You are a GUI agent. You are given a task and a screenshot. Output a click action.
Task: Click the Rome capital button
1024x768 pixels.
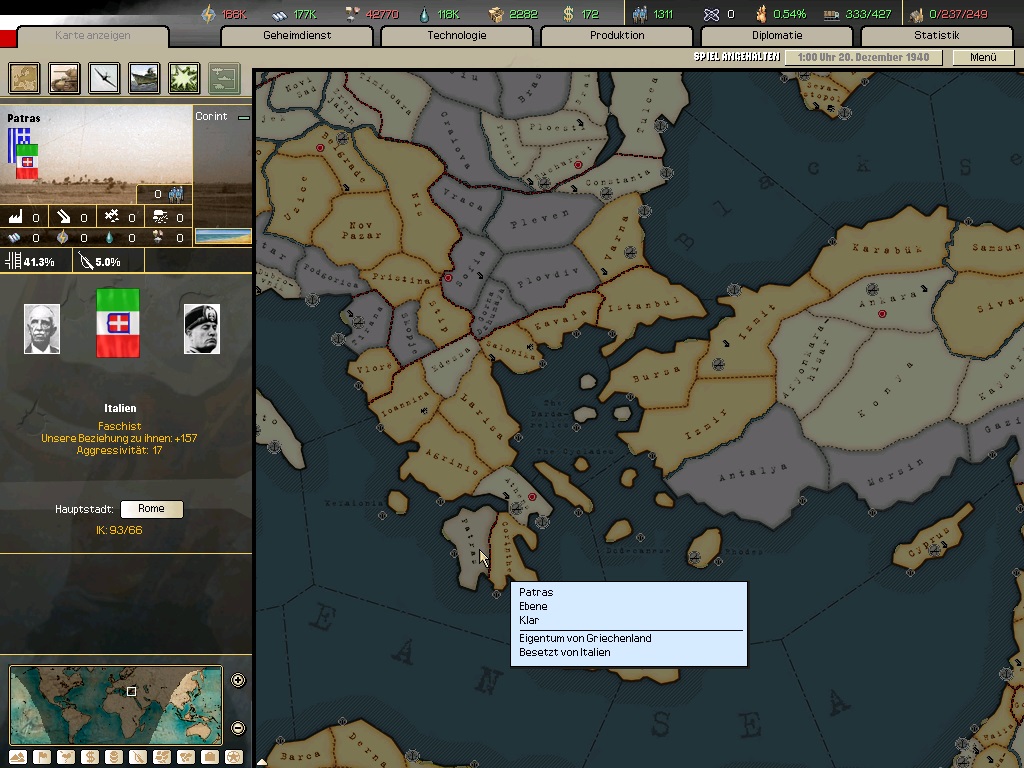[151, 509]
